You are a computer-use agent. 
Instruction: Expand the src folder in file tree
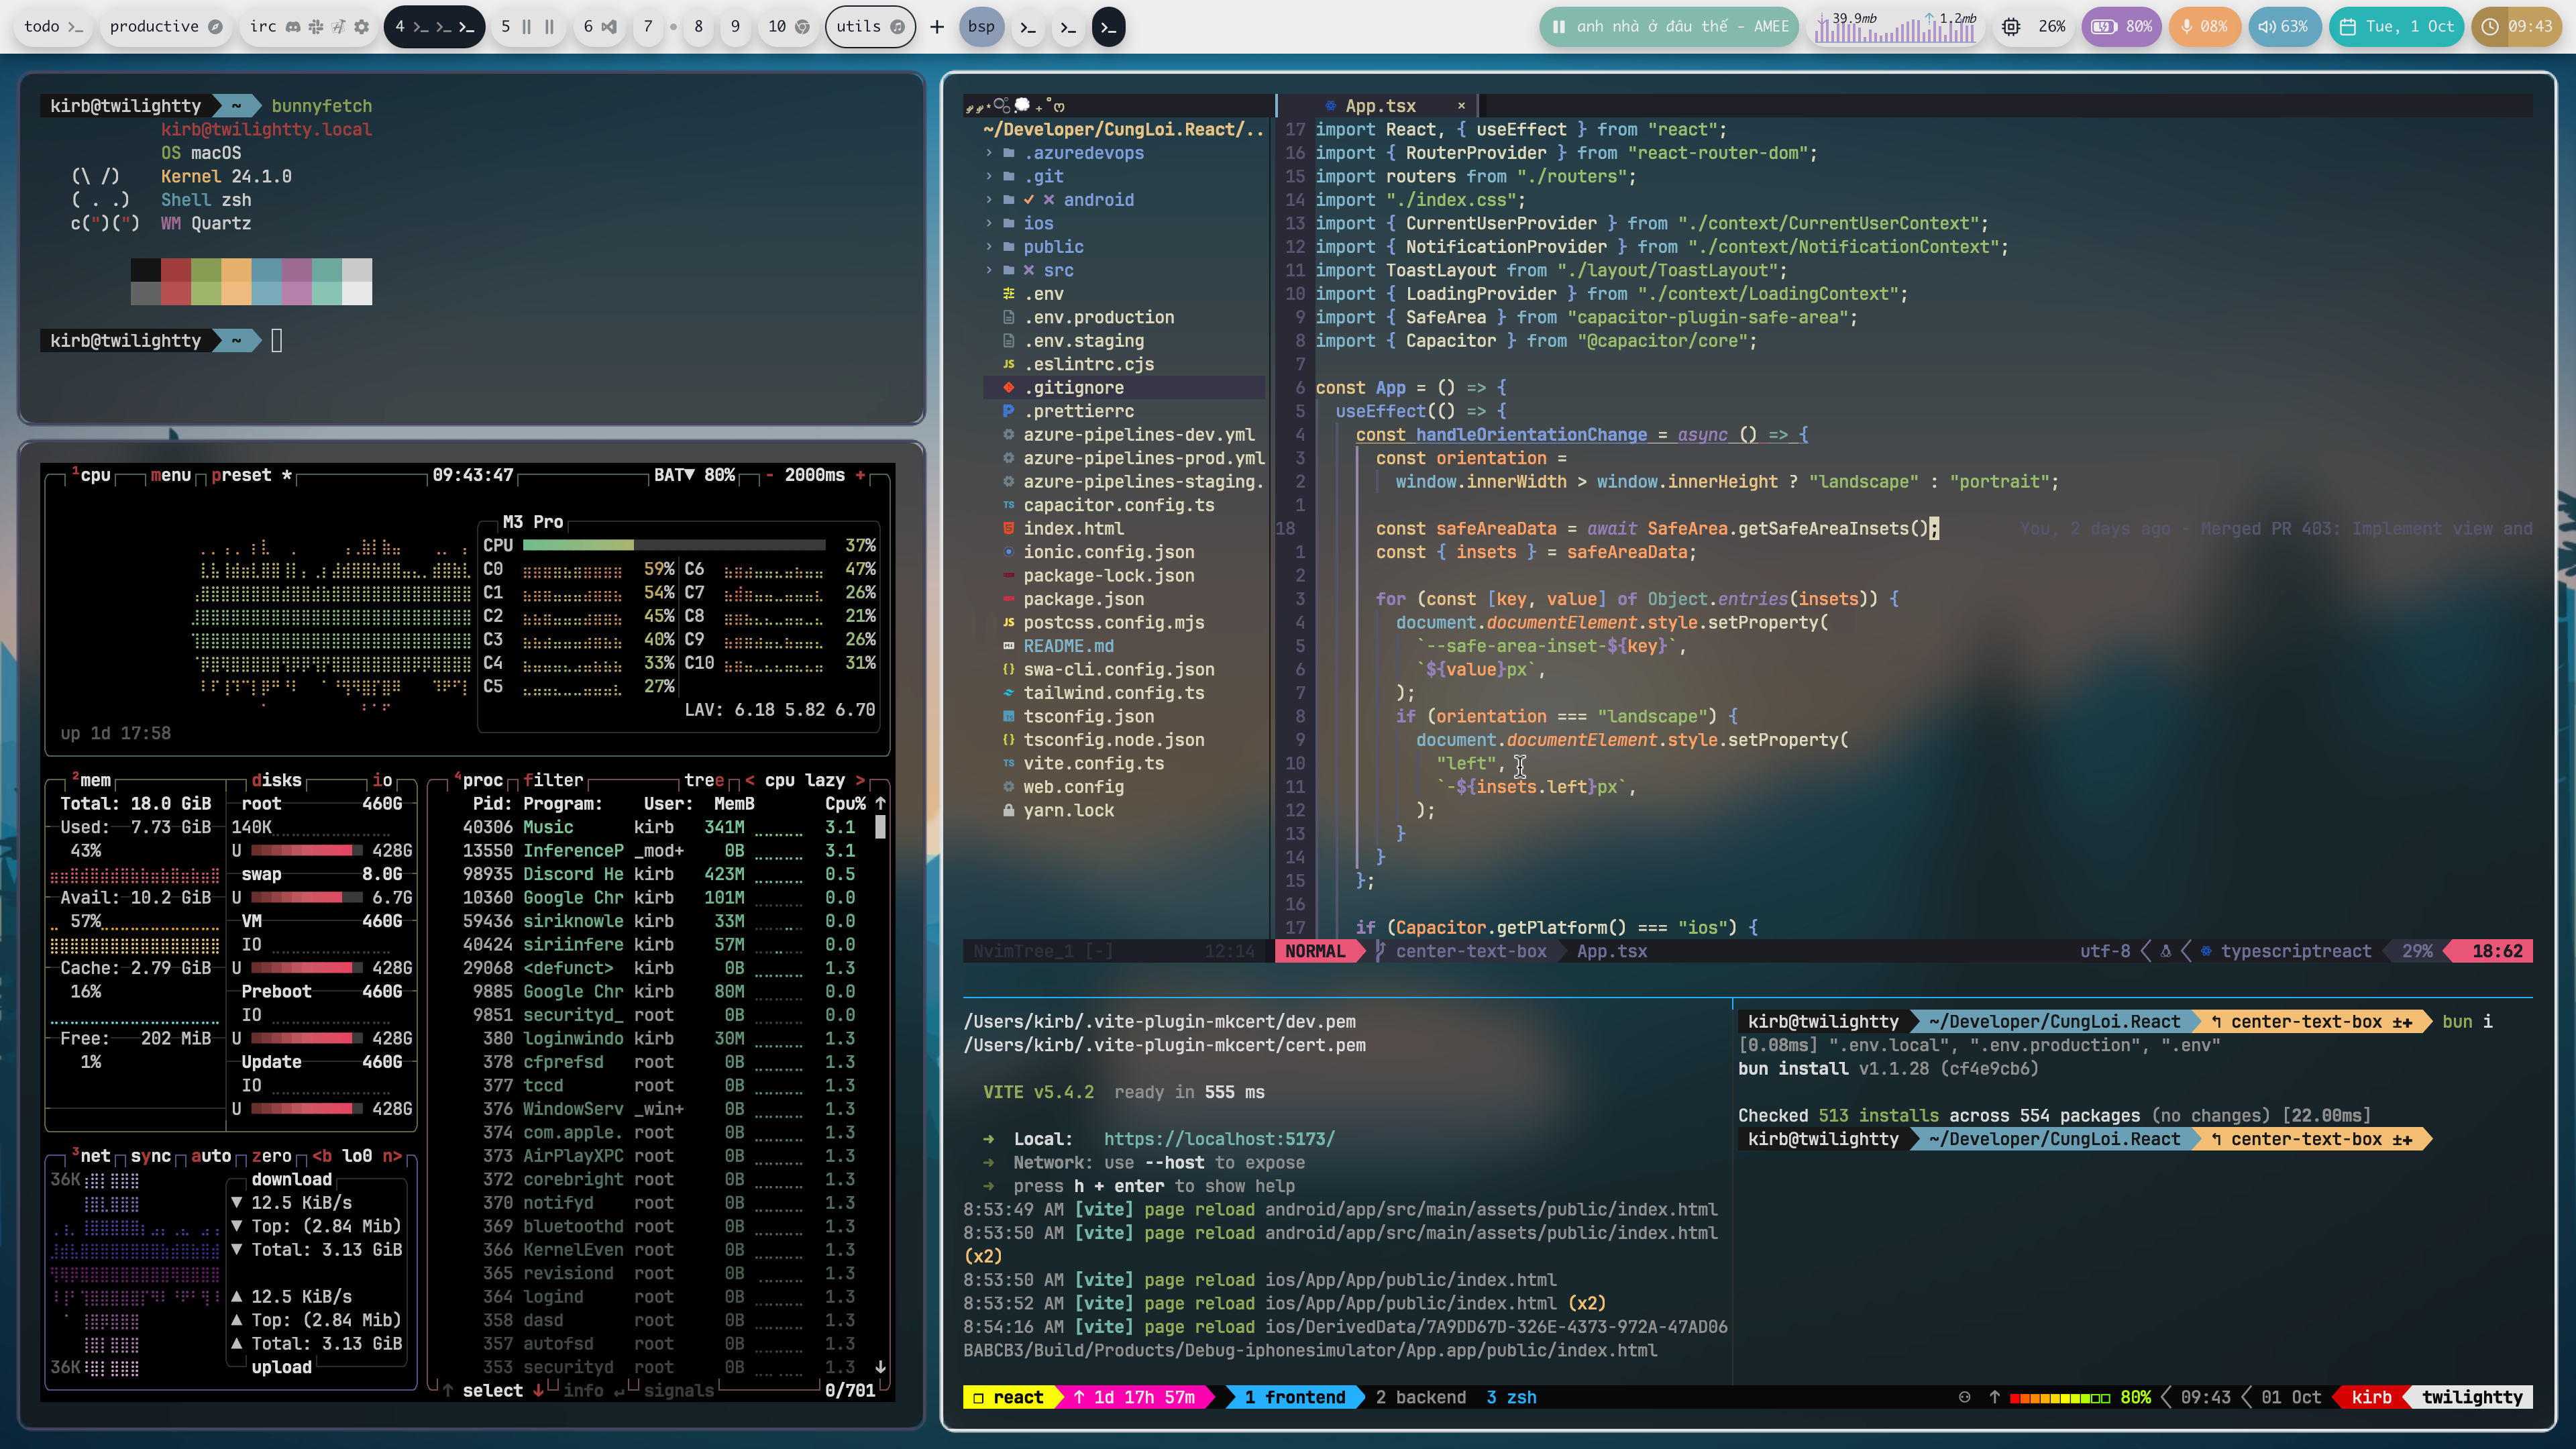(x=1029, y=271)
